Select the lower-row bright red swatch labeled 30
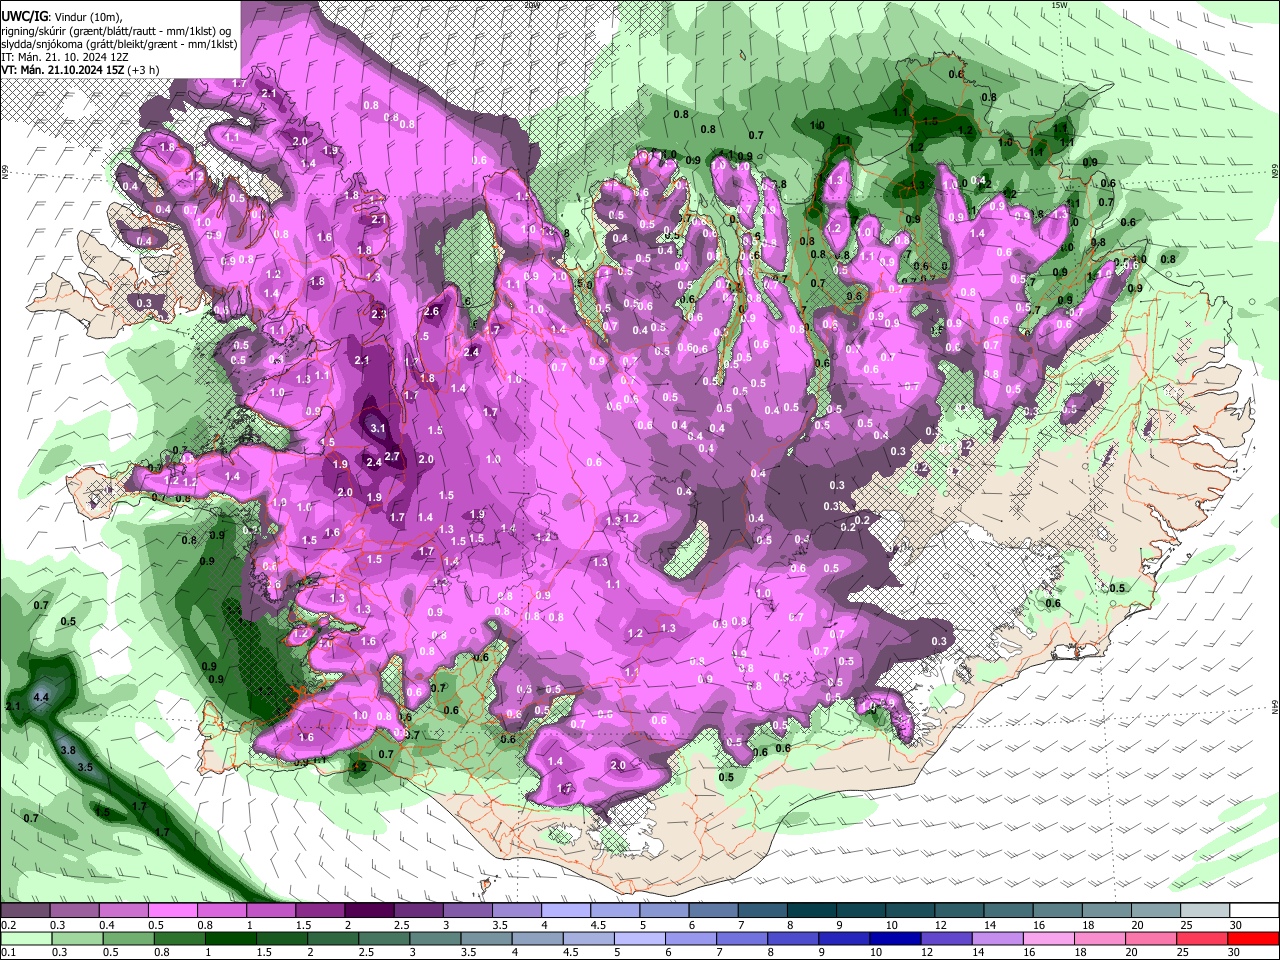 tap(1253, 938)
